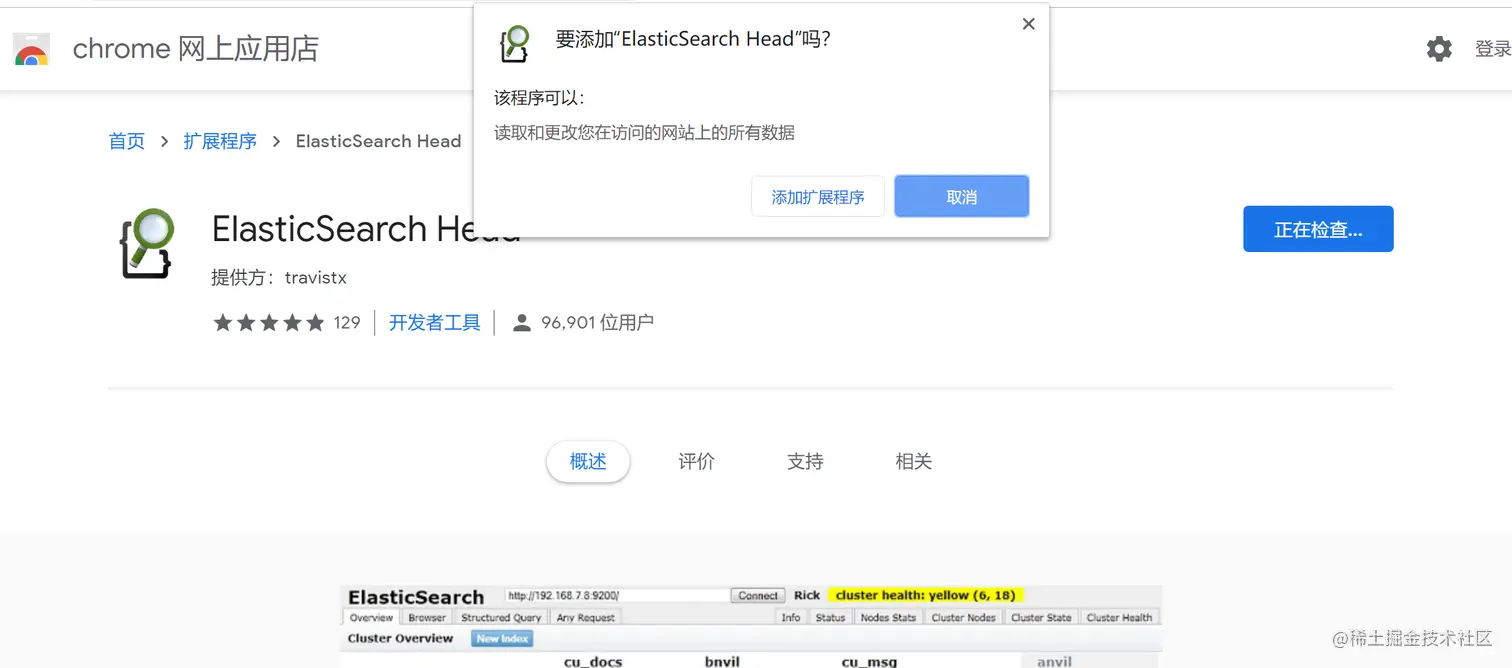This screenshot has height=668, width=1512.
Task: Click the 该程序可以: label in dialog
Action: pyautogui.click(x=539, y=98)
